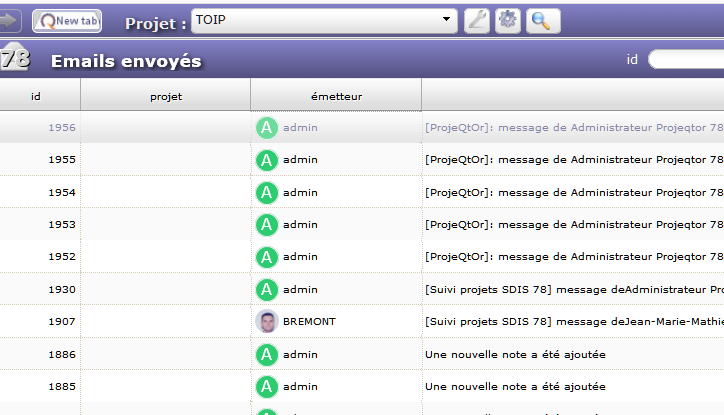Click admin avatar icon in row 1886
The image size is (724, 415).
(x=266, y=354)
